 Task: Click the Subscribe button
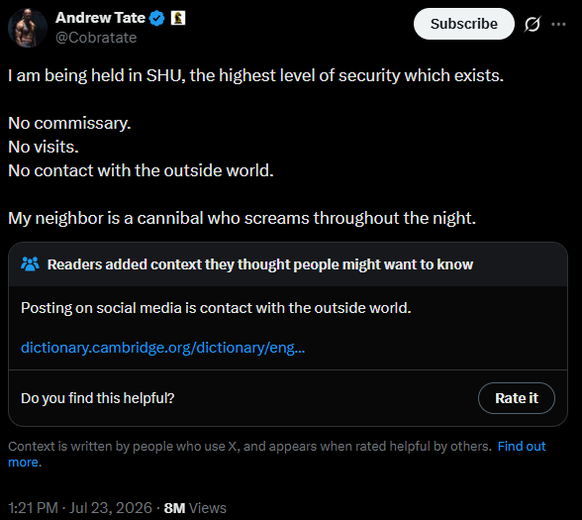click(x=464, y=24)
